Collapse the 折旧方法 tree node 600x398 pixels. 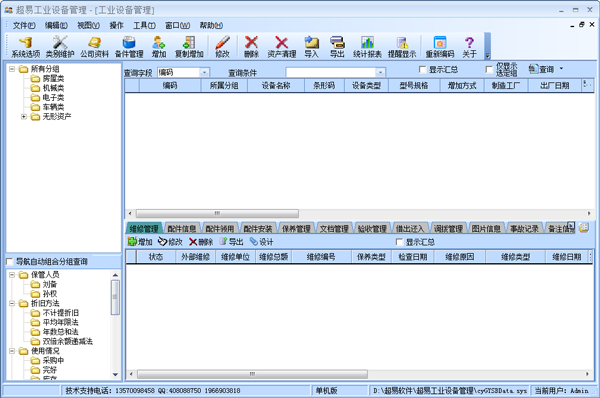click(12, 303)
